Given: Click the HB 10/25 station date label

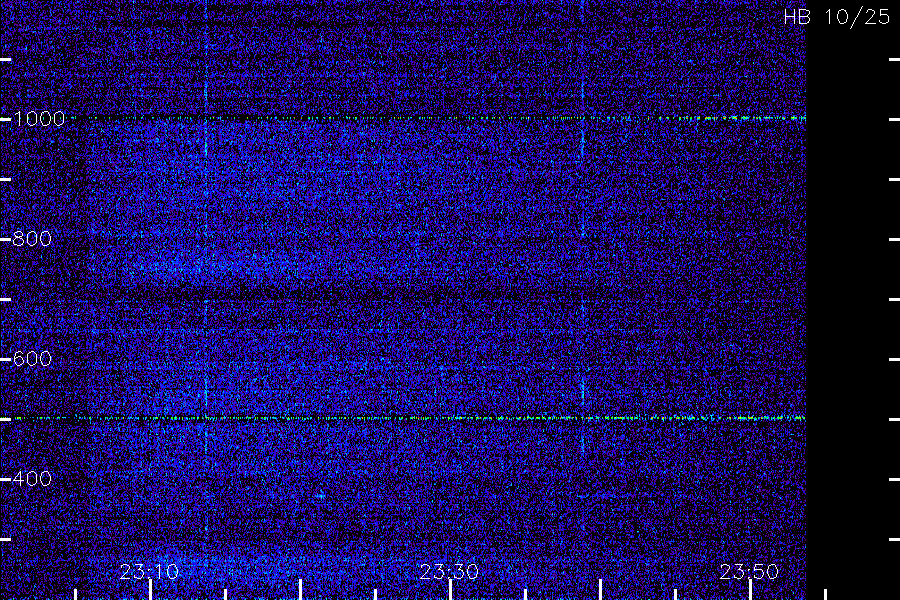Looking at the screenshot, I should pyautogui.click(x=837, y=17).
